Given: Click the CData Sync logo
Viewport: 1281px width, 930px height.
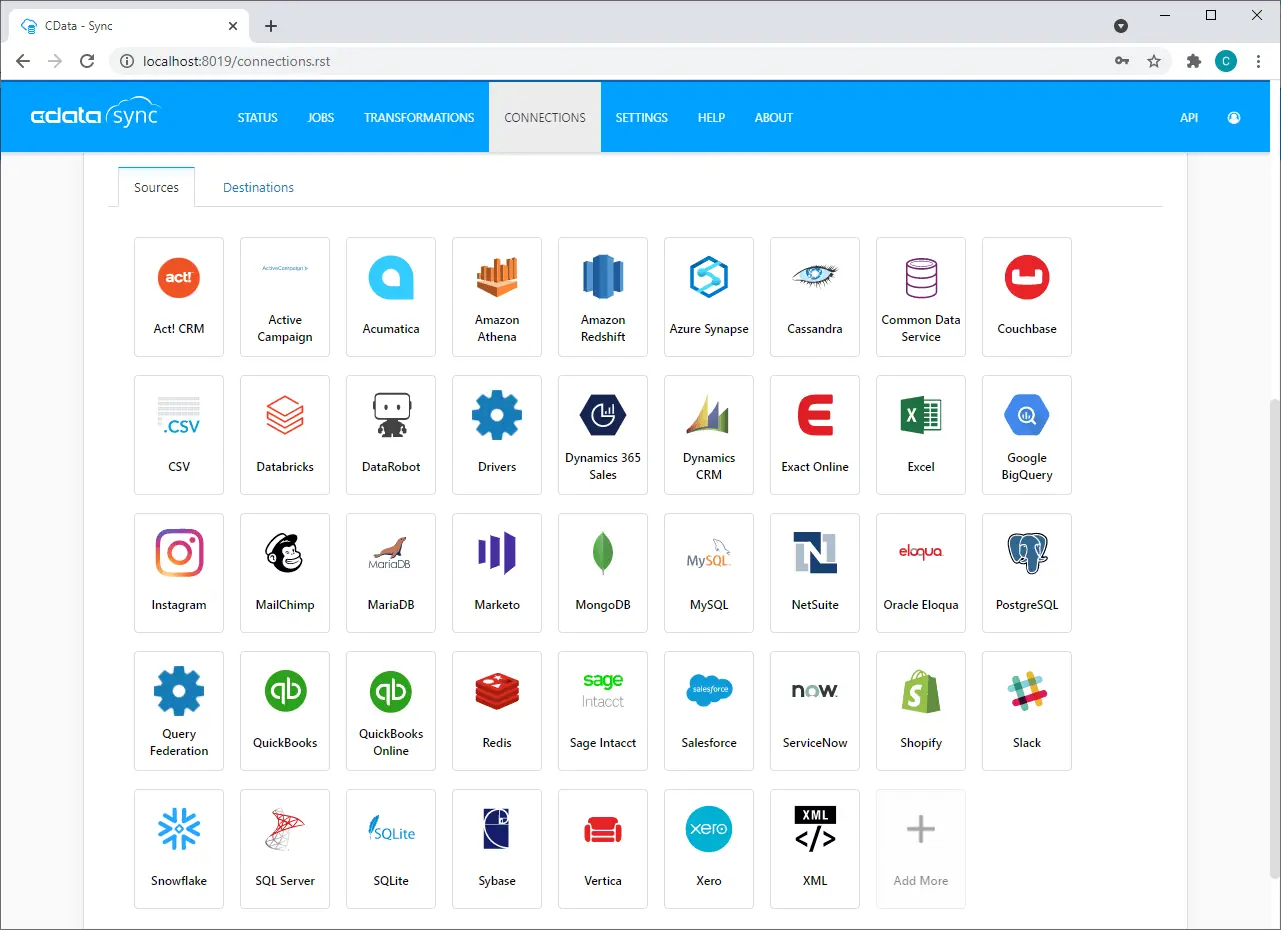Looking at the screenshot, I should click(96, 114).
